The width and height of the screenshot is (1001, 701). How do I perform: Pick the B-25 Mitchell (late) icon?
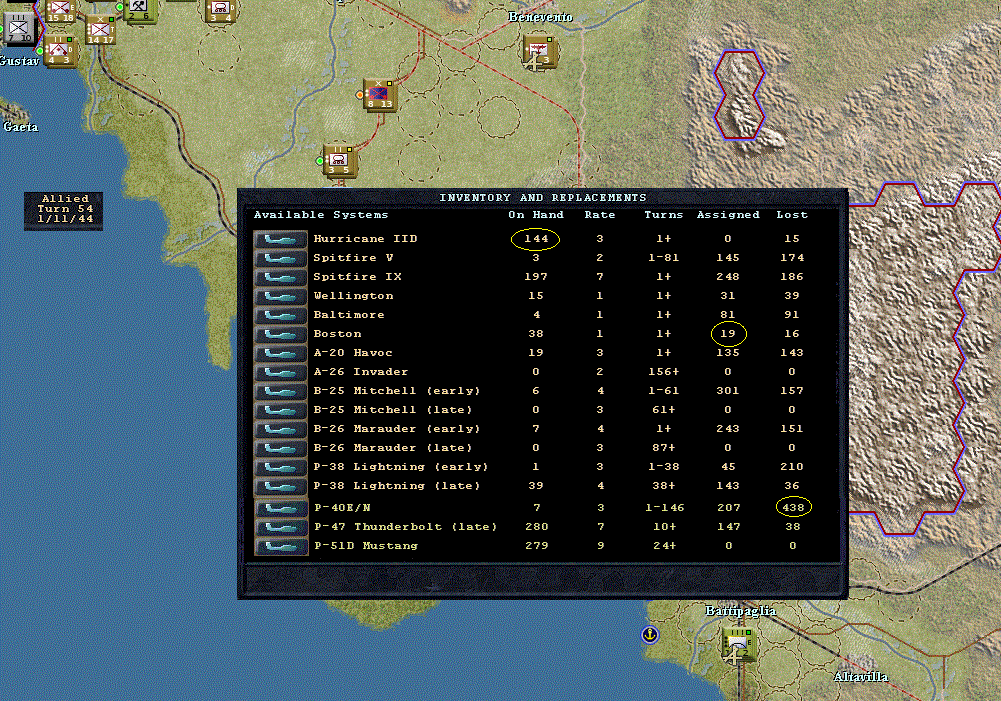[281, 411]
